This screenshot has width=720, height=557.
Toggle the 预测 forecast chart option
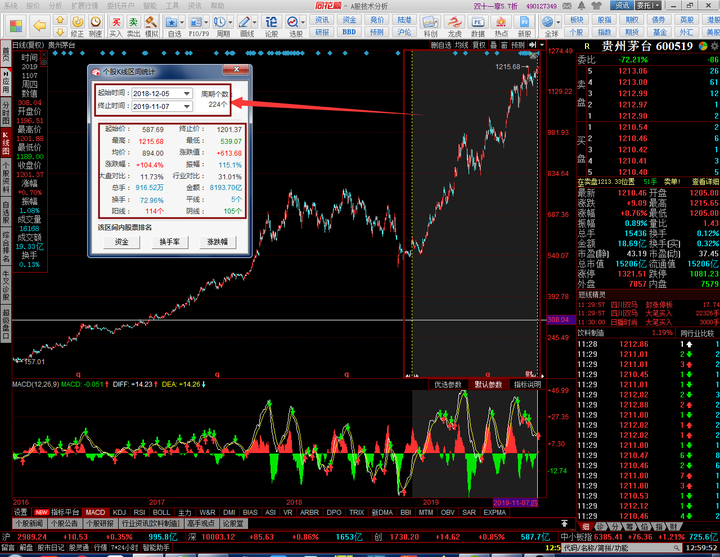518,45
